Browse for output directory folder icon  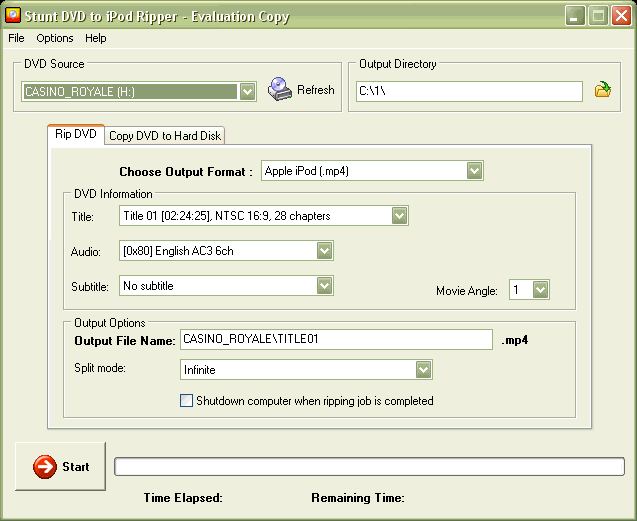point(603,89)
